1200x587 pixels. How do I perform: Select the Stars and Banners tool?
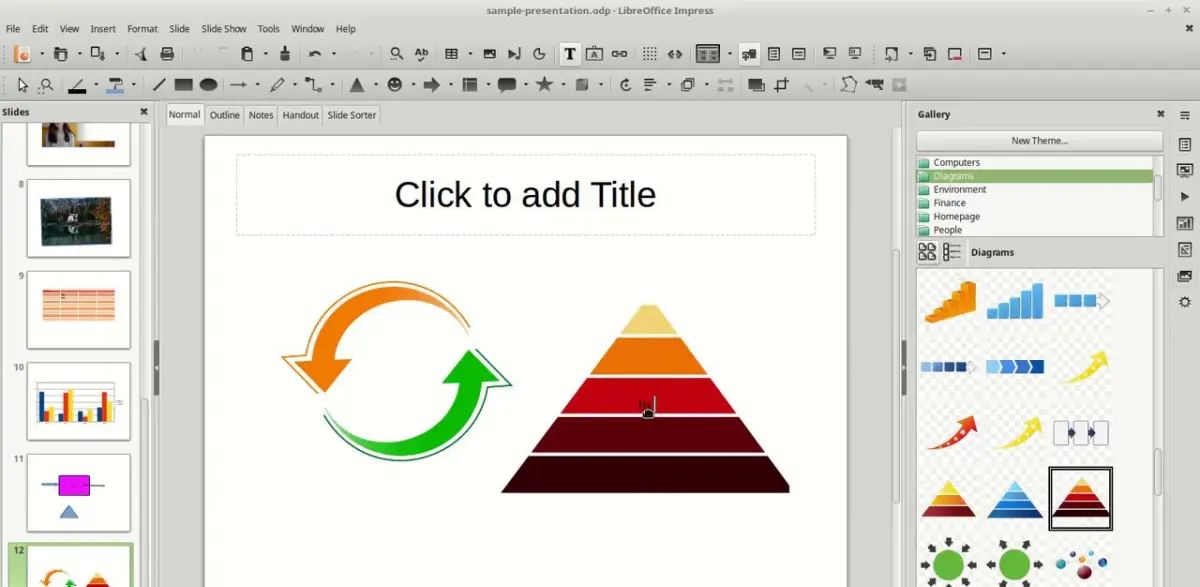[544, 85]
